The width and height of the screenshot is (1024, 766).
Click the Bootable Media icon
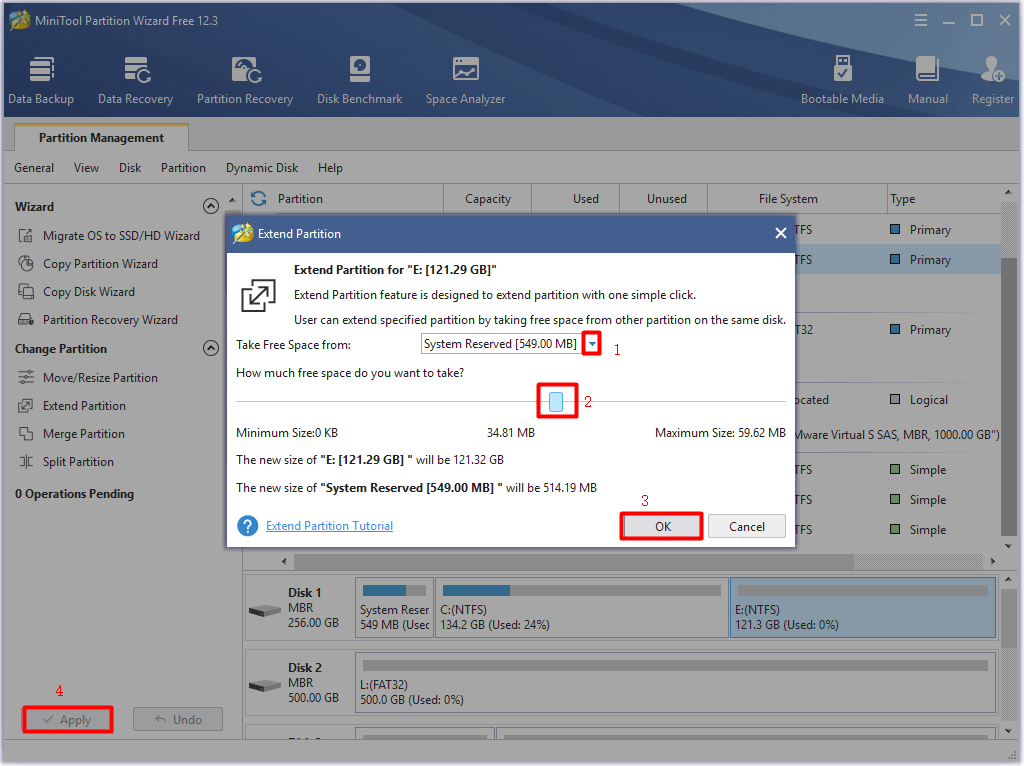coord(842,80)
